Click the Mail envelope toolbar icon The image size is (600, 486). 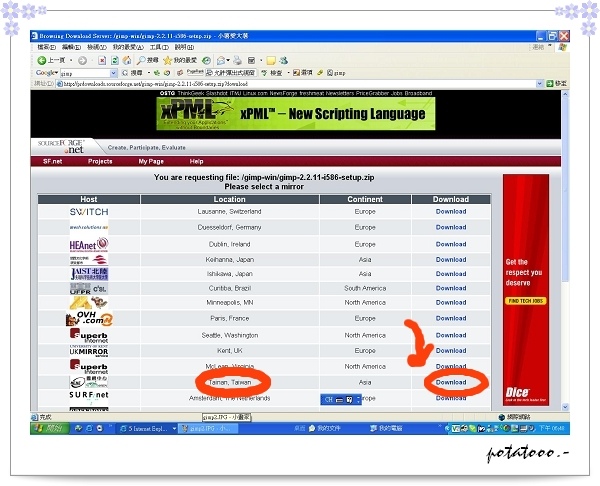[x=221, y=60]
